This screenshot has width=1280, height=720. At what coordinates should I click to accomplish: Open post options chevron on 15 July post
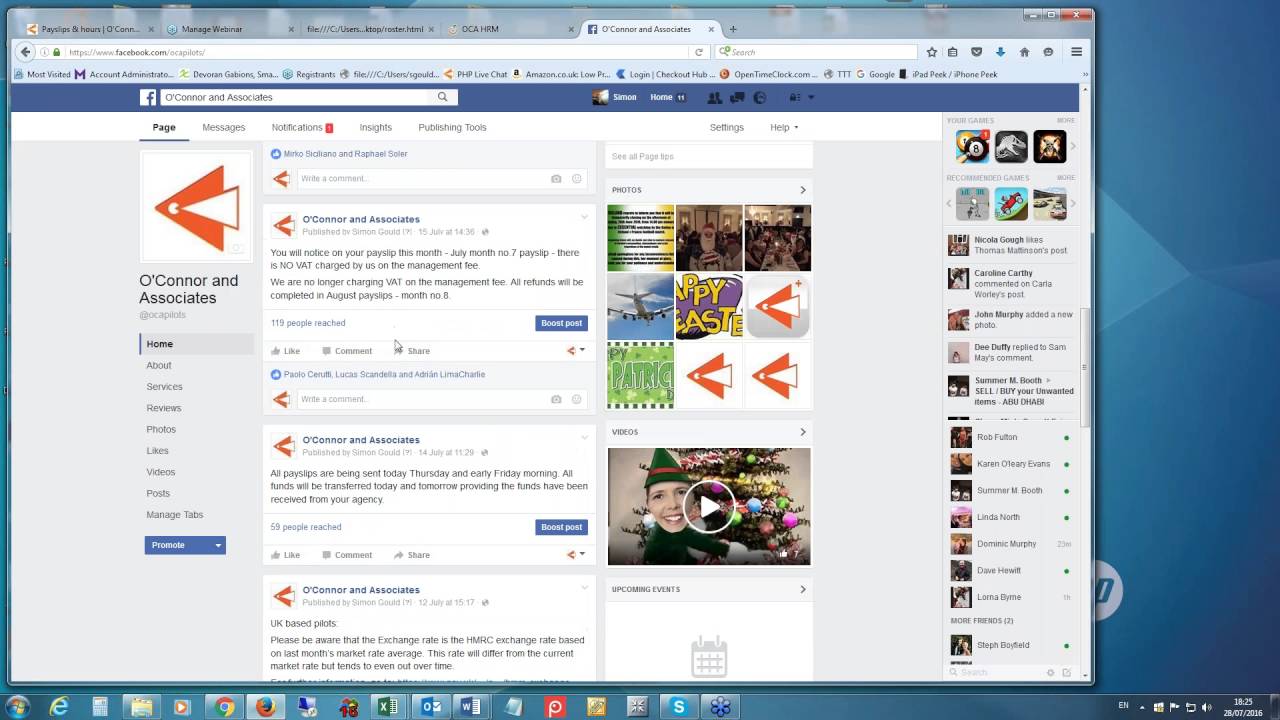(x=585, y=217)
